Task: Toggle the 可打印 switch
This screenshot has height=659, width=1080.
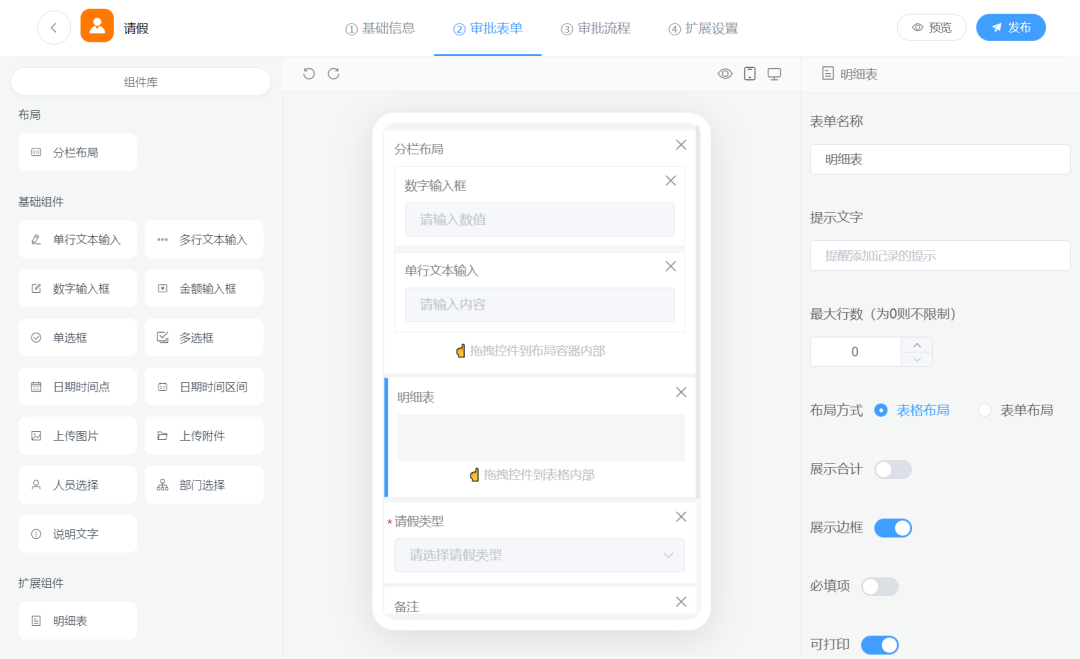Action: pos(880,645)
